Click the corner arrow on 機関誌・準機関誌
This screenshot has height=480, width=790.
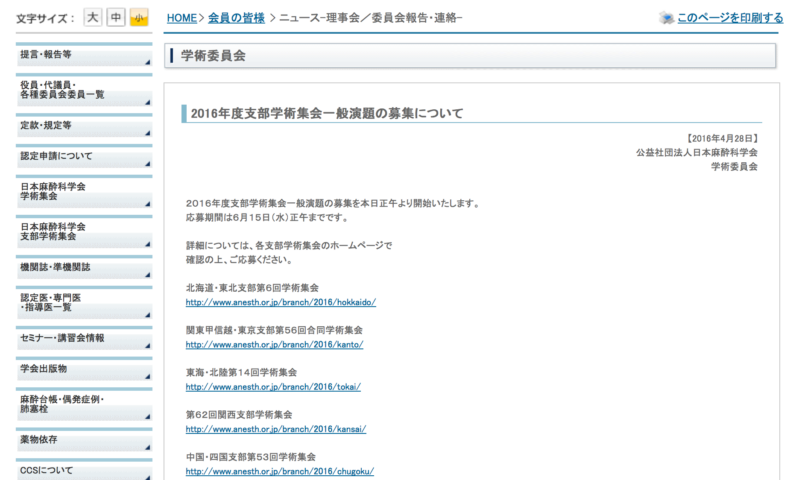[148, 275]
